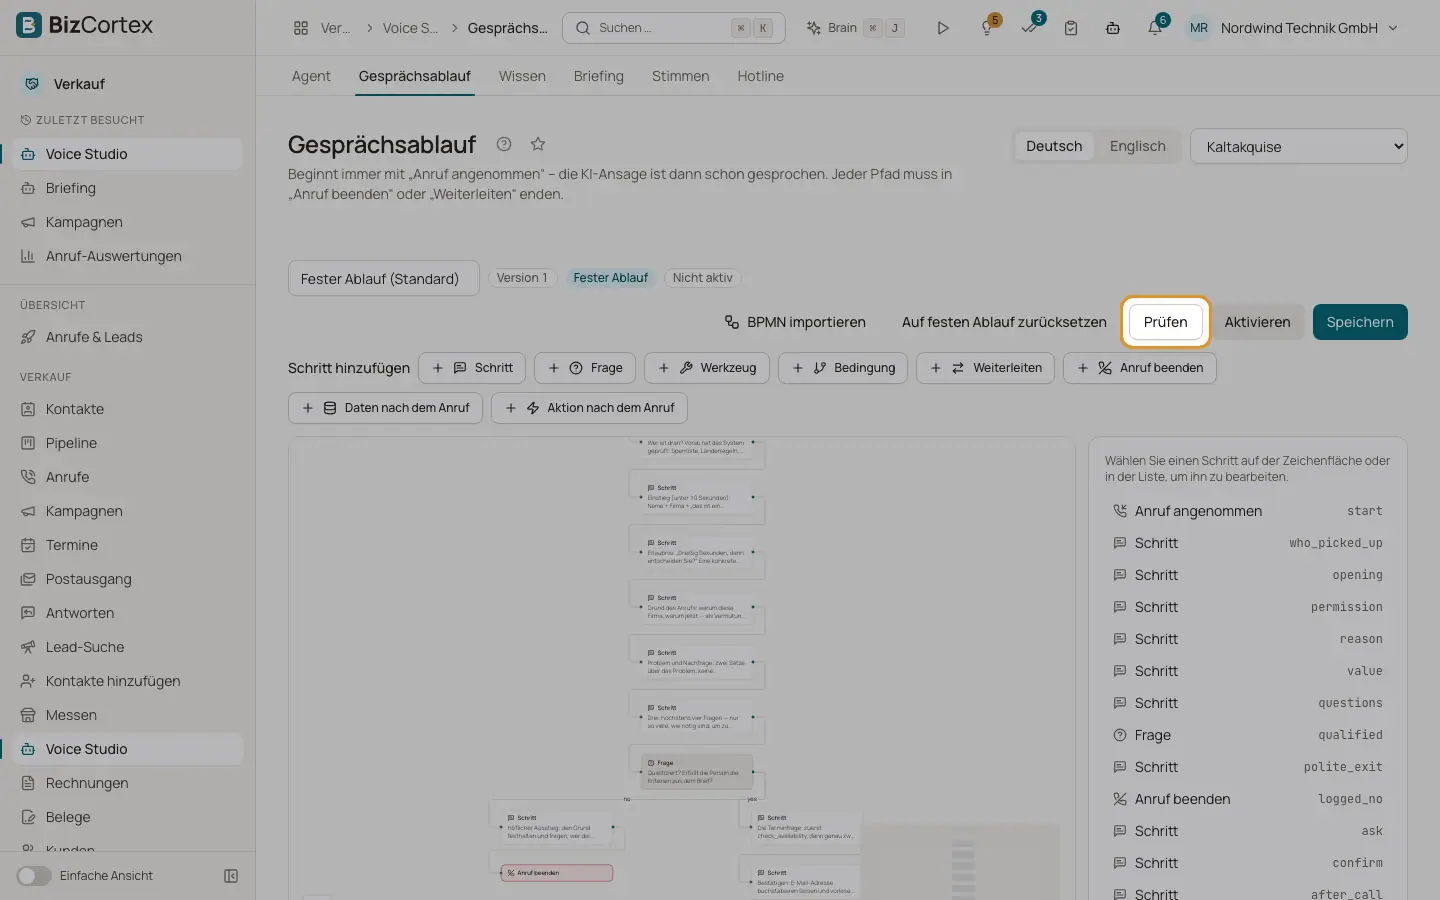Viewport: 1440px width, 900px height.
Task: Click the Suchen search field
Action: click(674, 28)
